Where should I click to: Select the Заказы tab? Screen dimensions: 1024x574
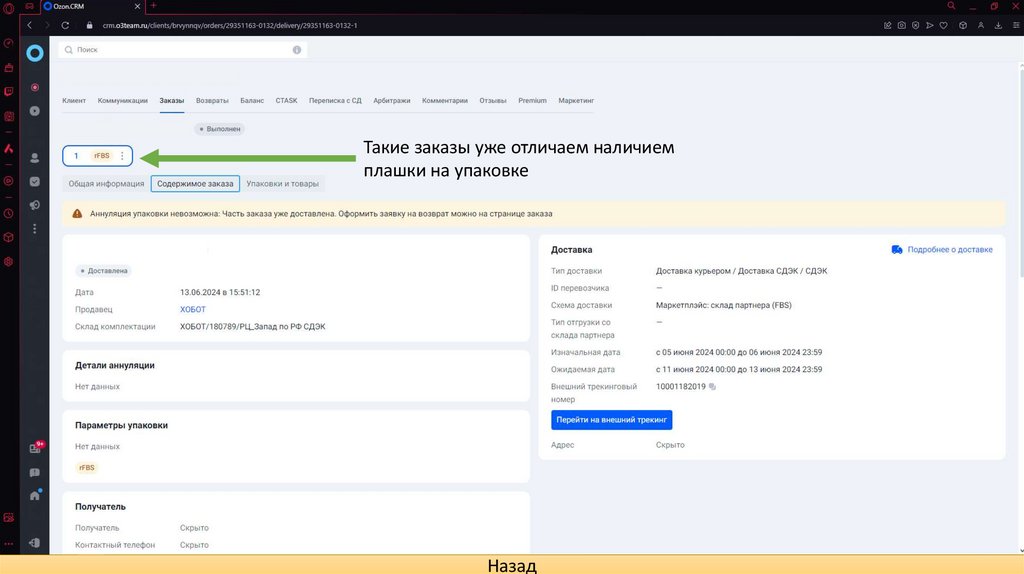172,101
